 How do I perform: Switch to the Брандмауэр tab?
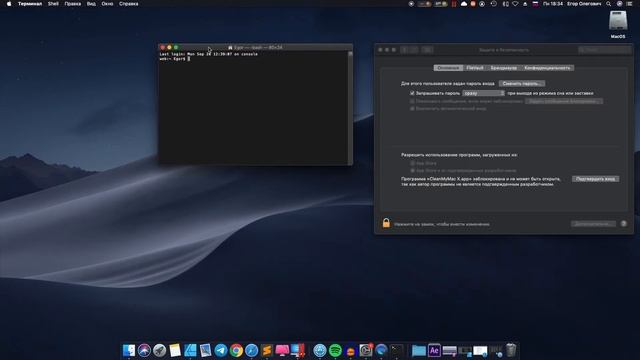point(504,68)
